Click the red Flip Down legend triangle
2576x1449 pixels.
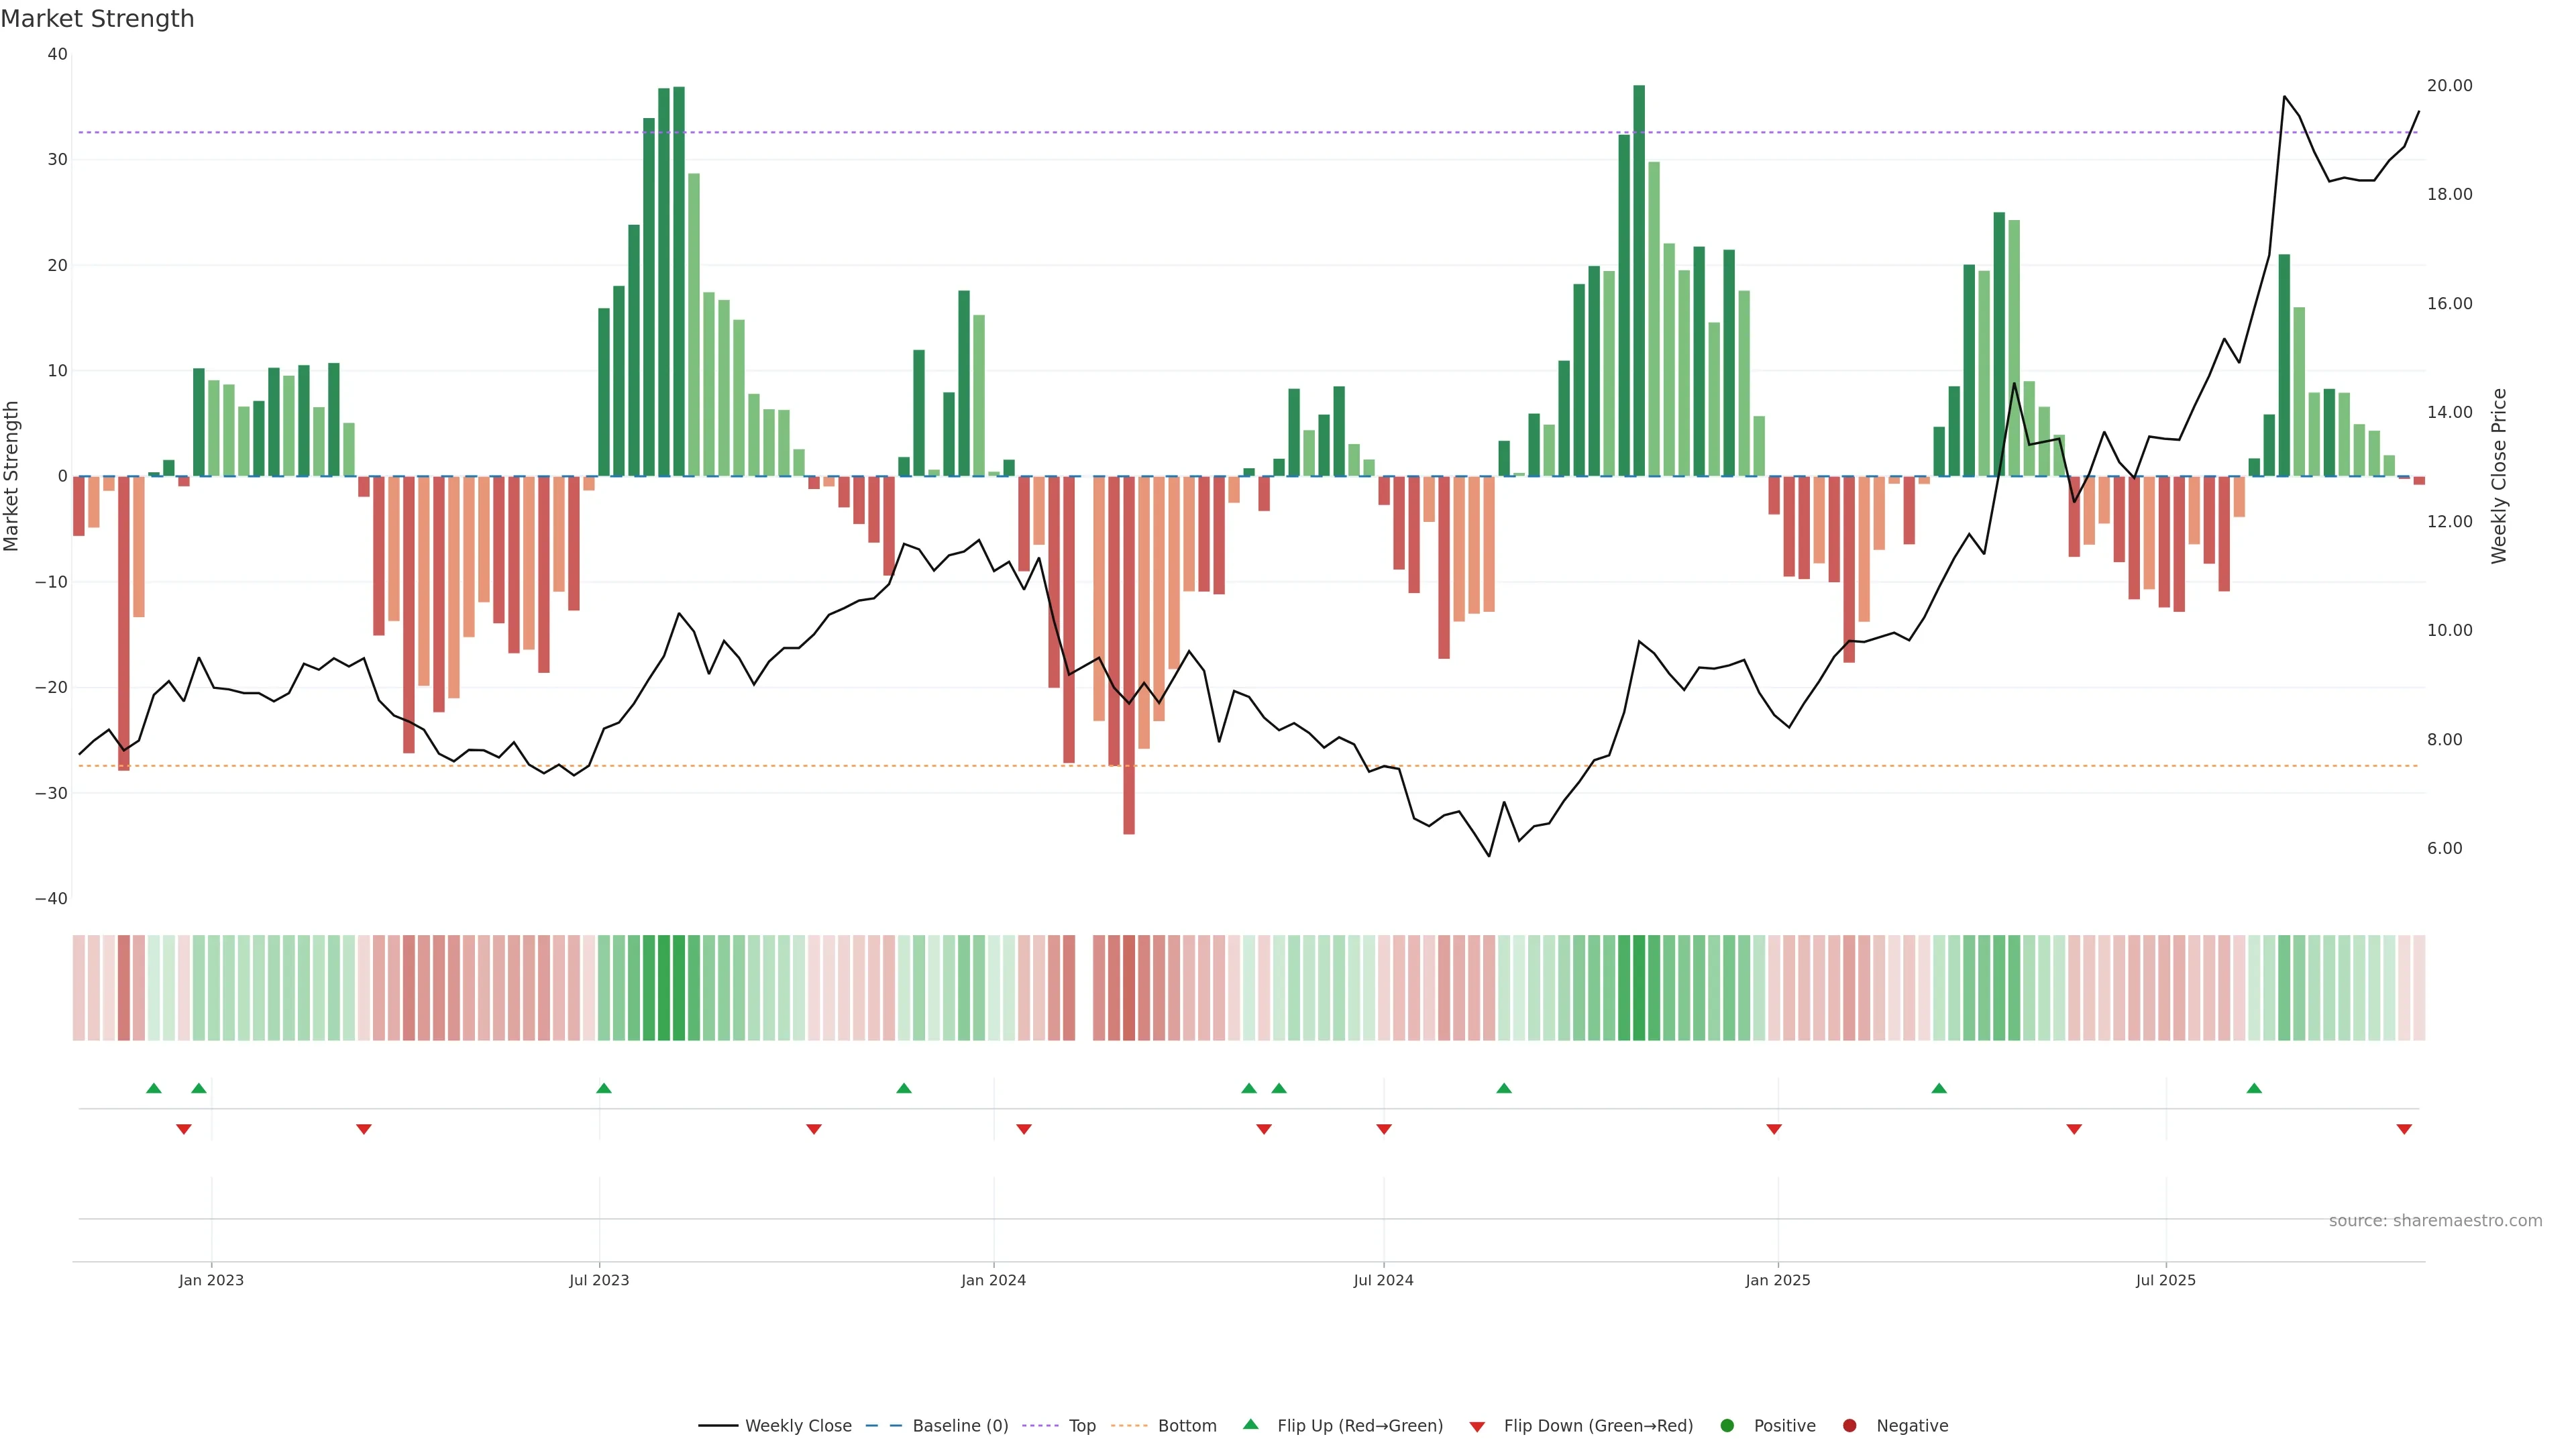pyautogui.click(x=1477, y=1427)
